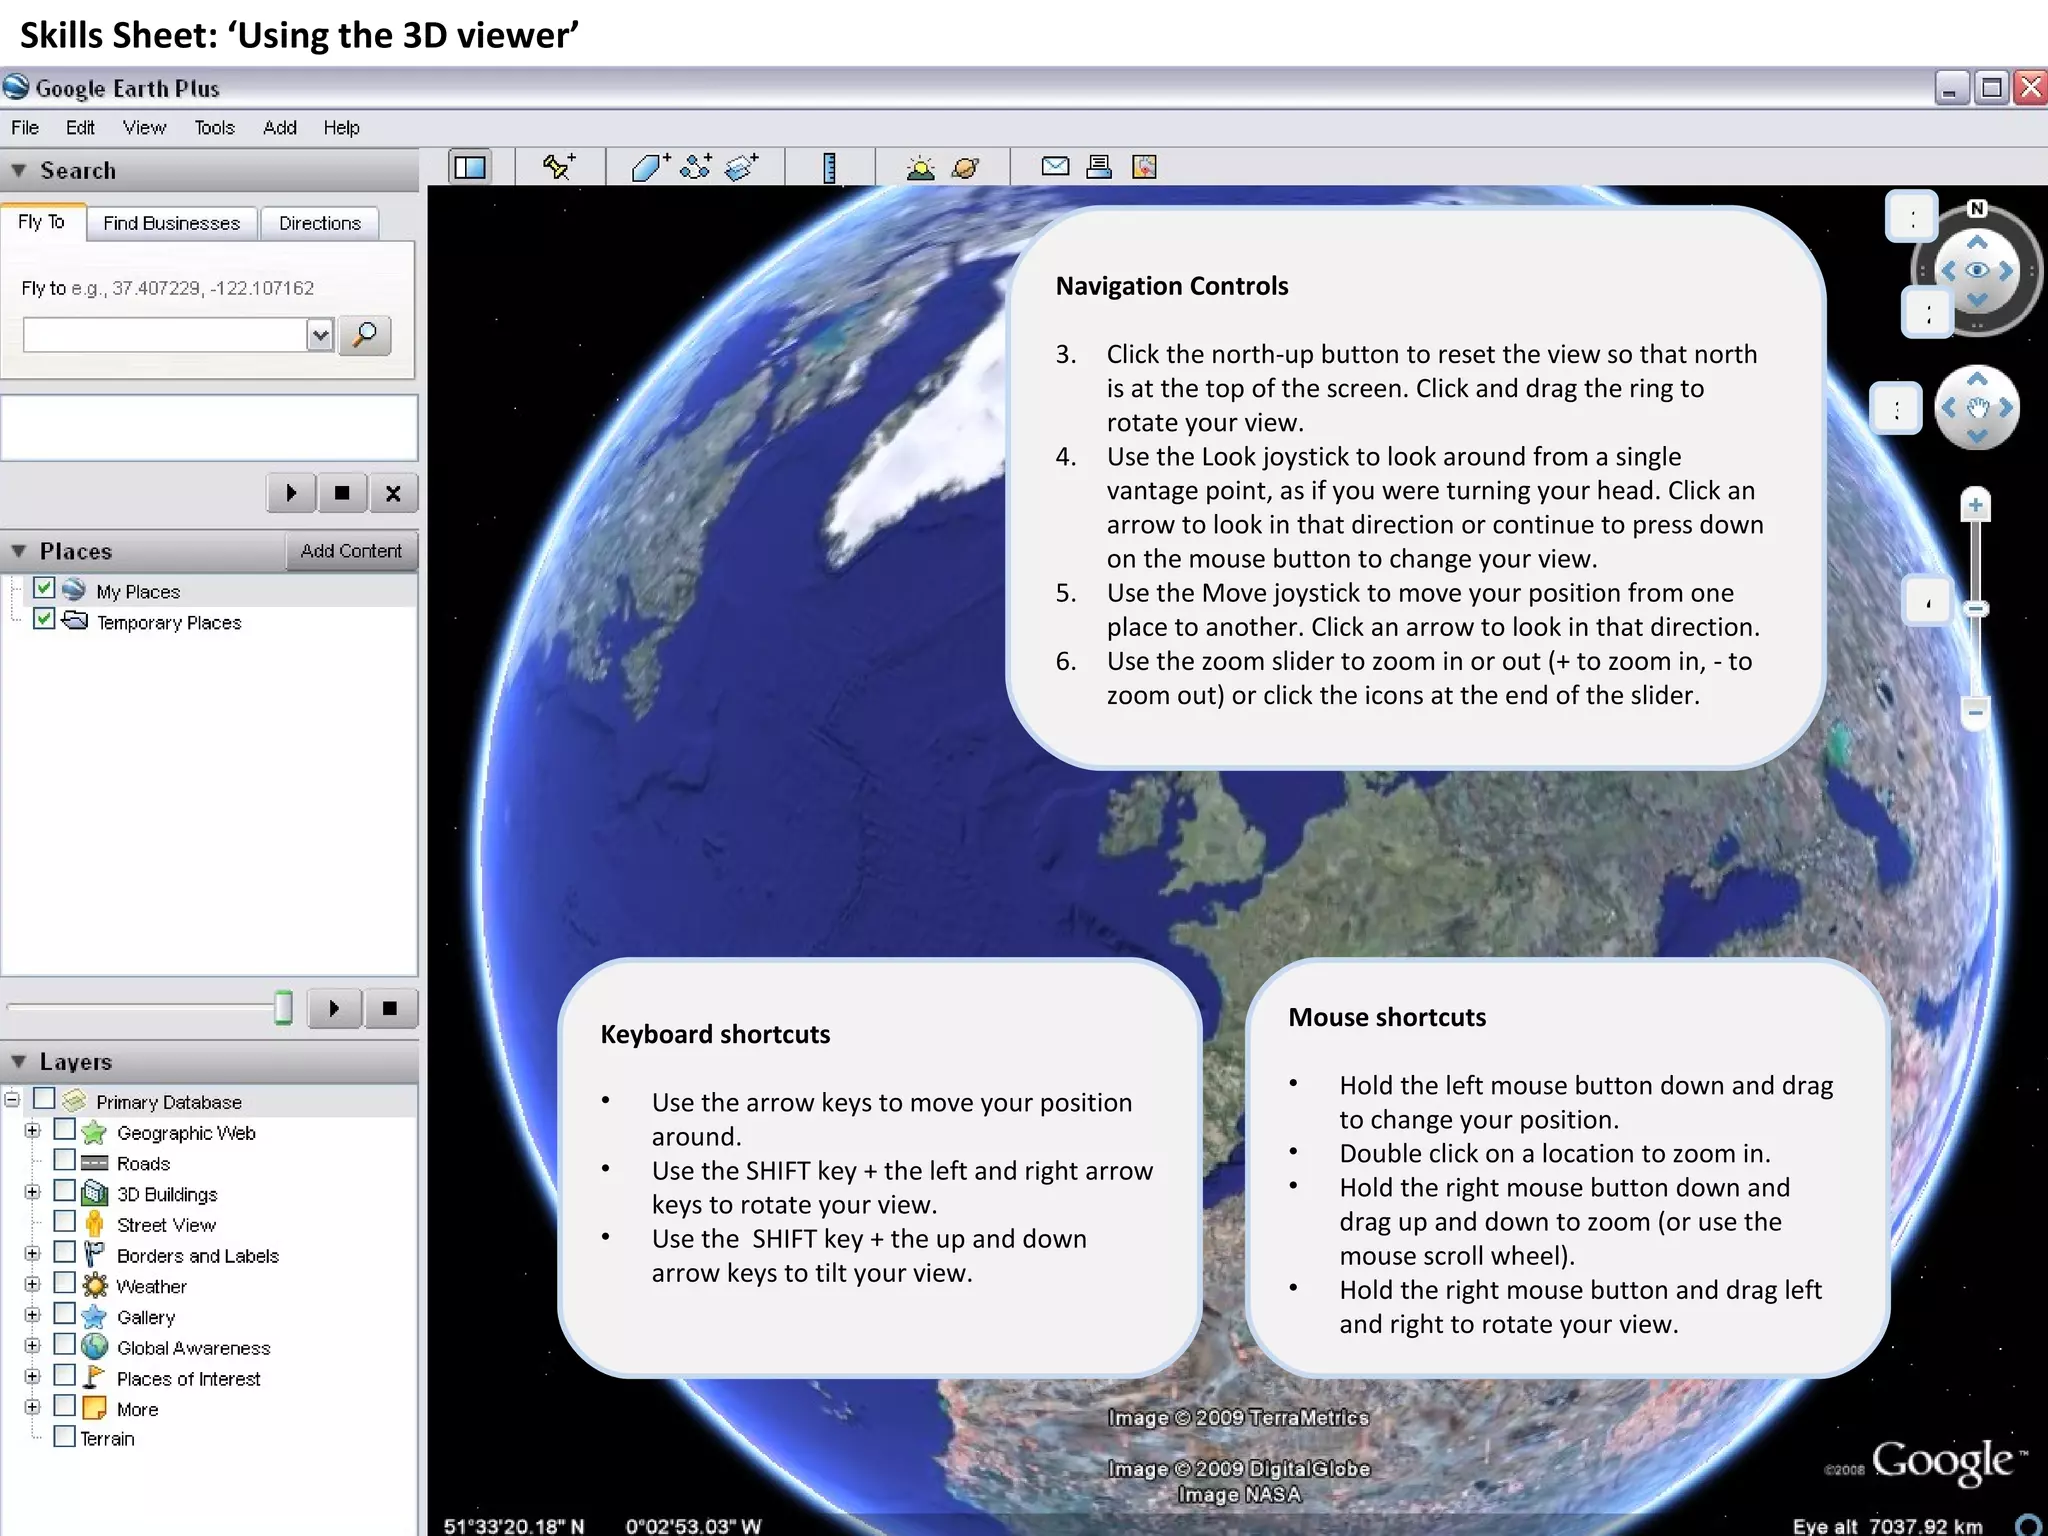Enable the Roads layer checkbox
This screenshot has height=1536, width=2048.
pos(65,1160)
